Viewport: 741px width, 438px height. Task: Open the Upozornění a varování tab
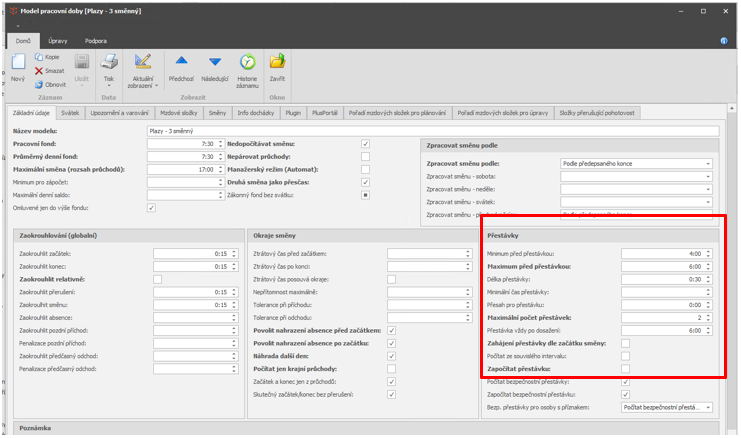pyautogui.click(x=120, y=113)
